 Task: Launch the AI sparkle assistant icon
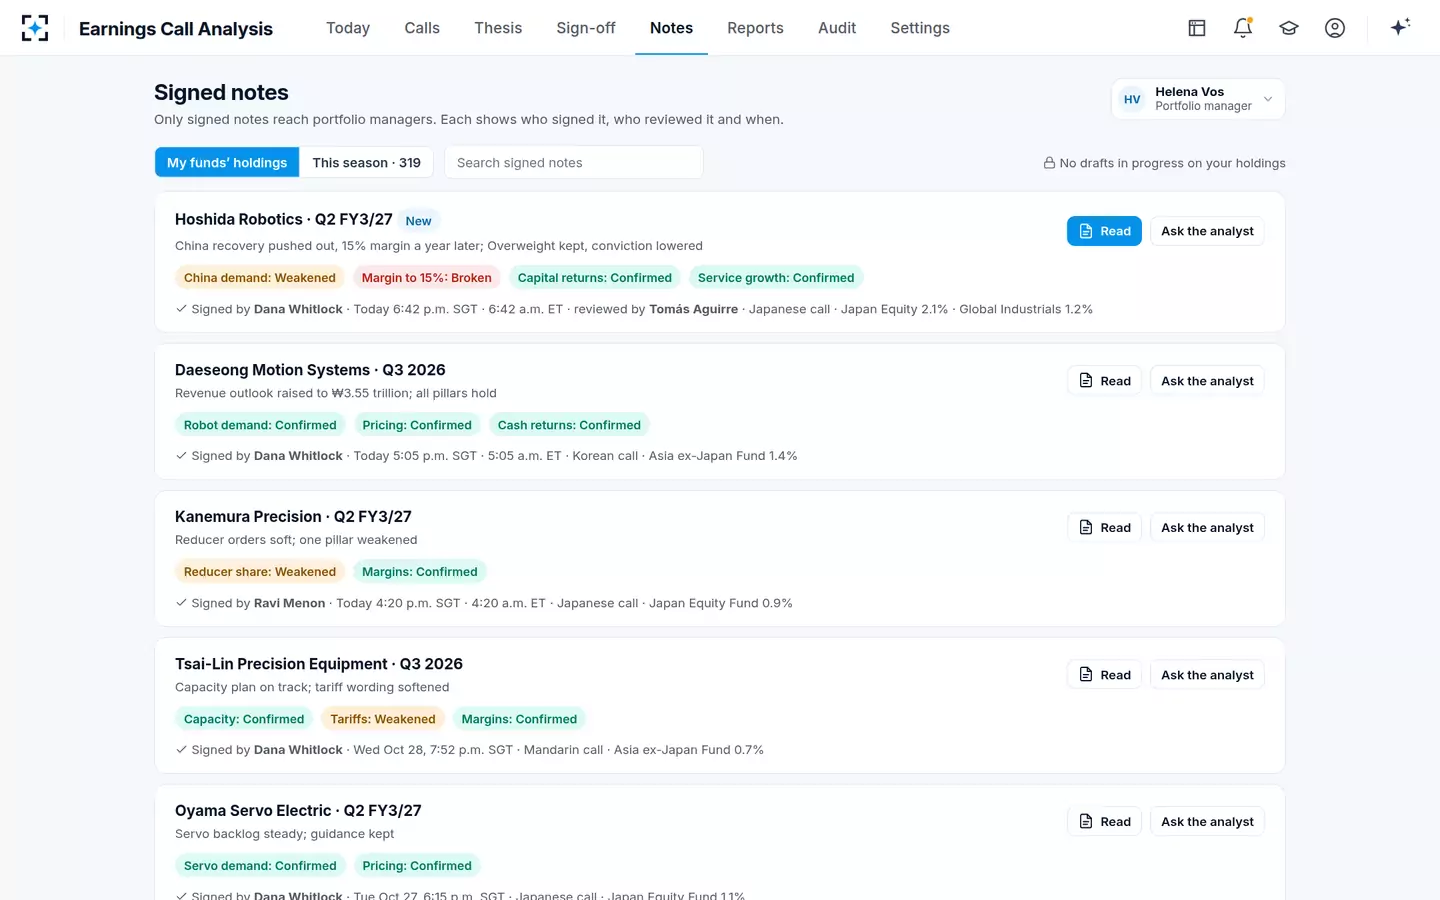coord(1400,27)
